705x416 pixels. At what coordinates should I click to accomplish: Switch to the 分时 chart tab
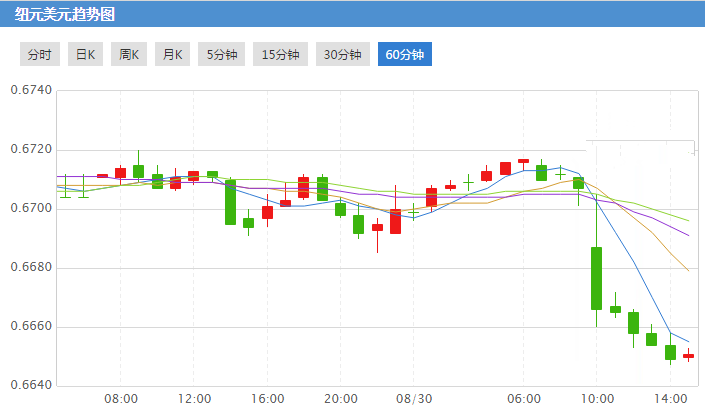40,55
